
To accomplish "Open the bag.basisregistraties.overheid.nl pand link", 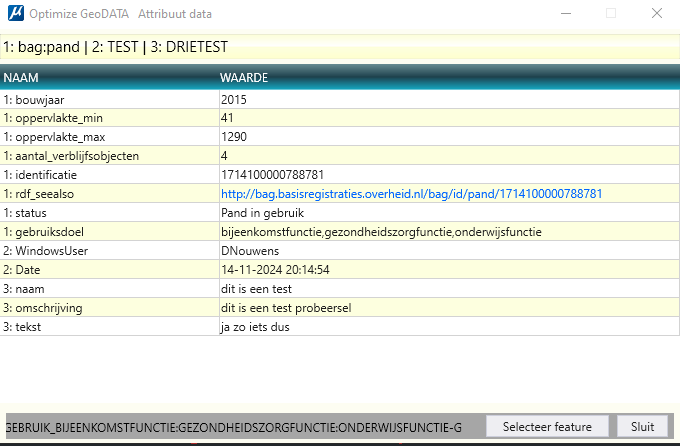I will coord(412,194).
